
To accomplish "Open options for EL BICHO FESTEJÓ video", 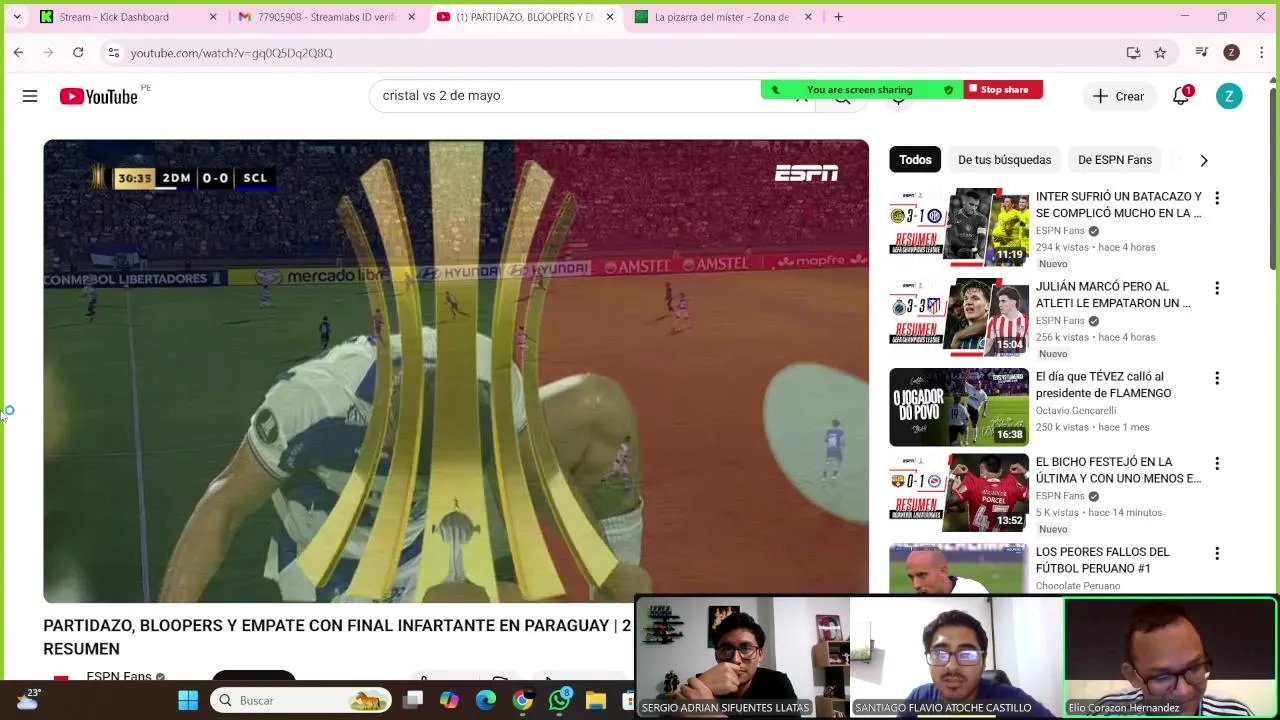I will 1217,463.
